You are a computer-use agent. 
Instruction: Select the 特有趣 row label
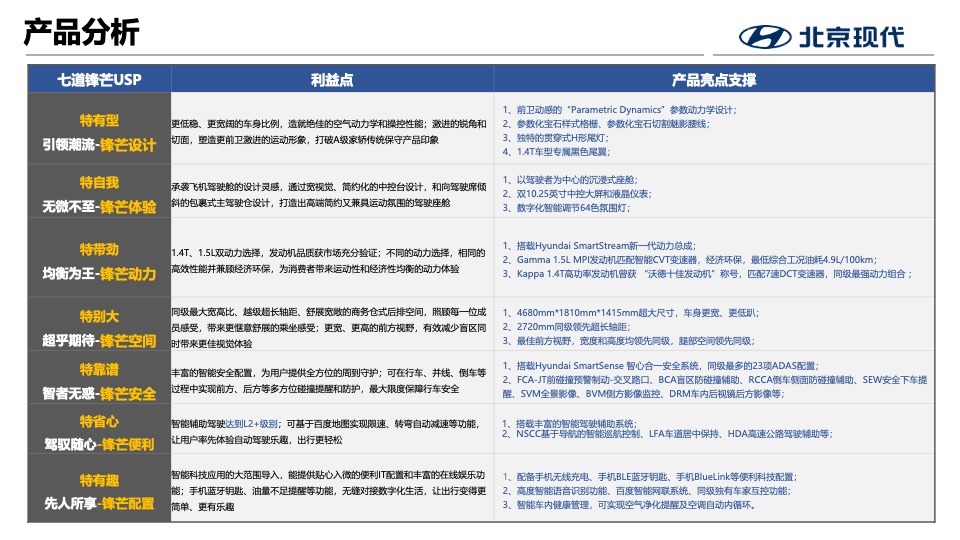click(x=99, y=480)
